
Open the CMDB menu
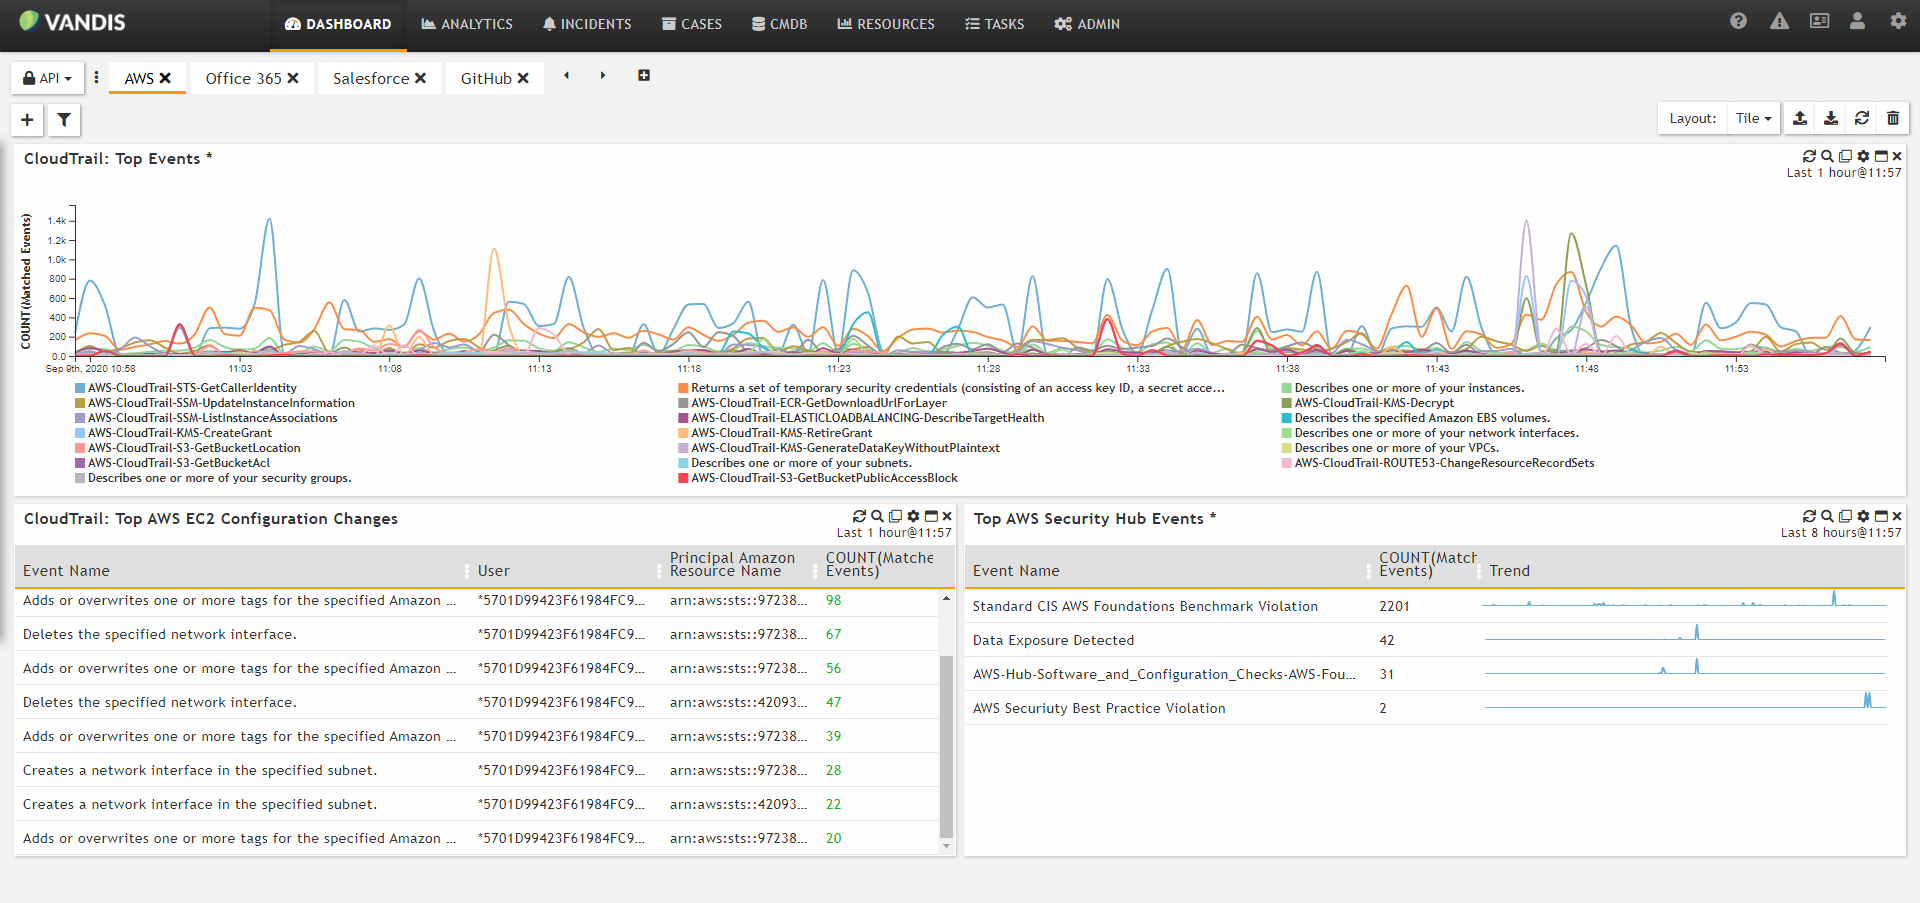(780, 24)
